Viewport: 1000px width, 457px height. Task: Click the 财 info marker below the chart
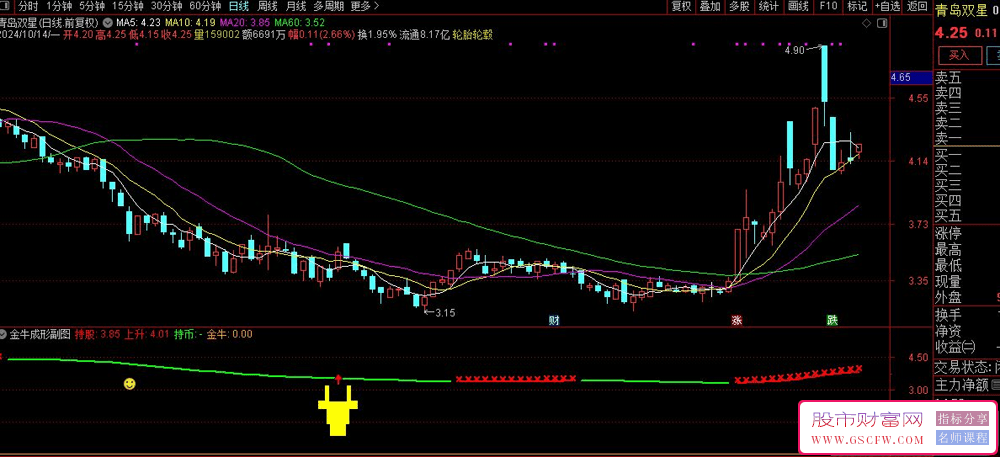[x=554, y=320]
